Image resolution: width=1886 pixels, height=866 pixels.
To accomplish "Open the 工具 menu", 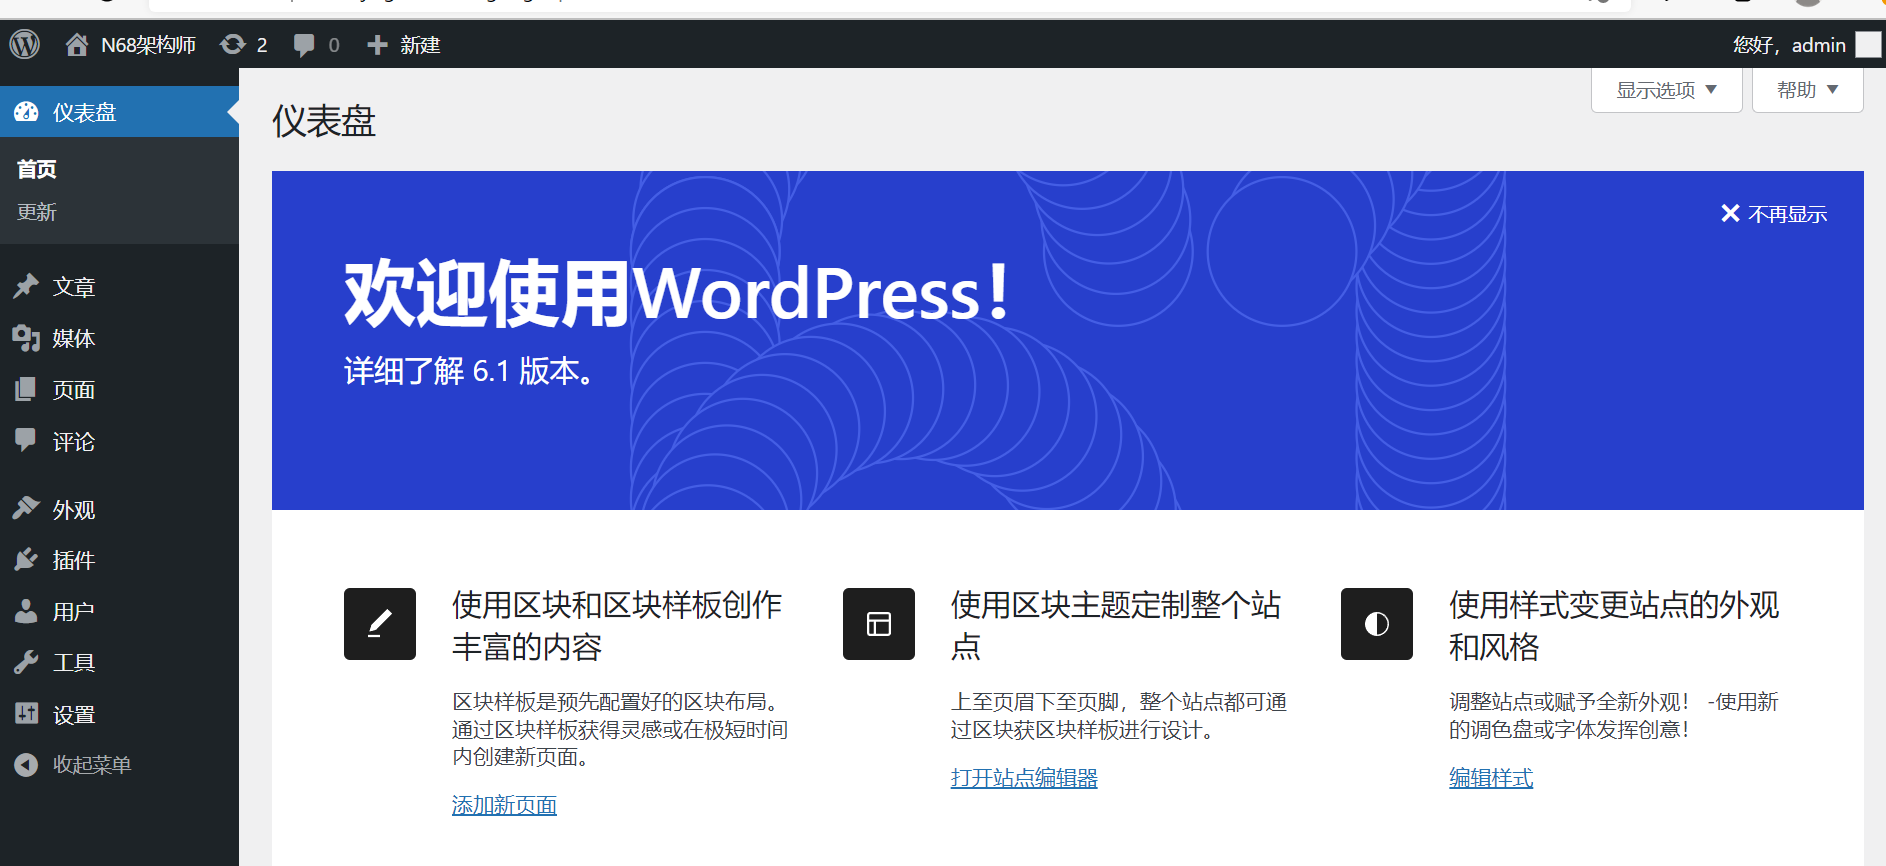I will click(x=119, y=662).
